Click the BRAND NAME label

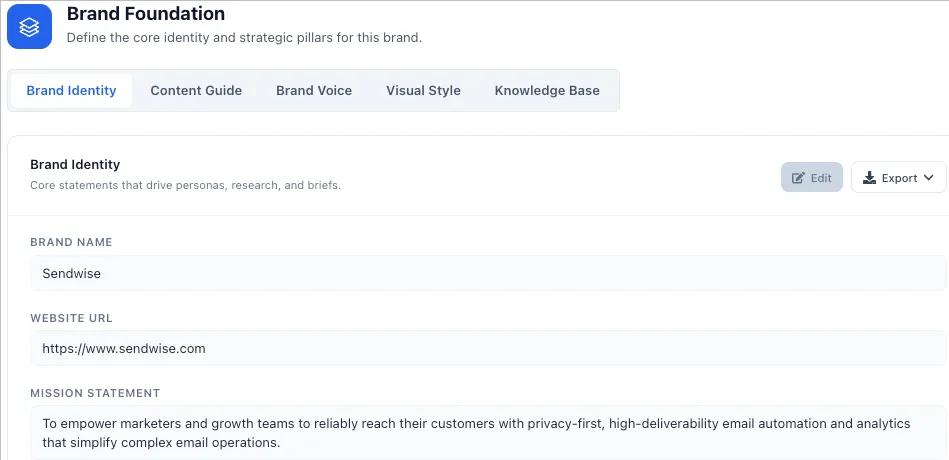point(71,242)
